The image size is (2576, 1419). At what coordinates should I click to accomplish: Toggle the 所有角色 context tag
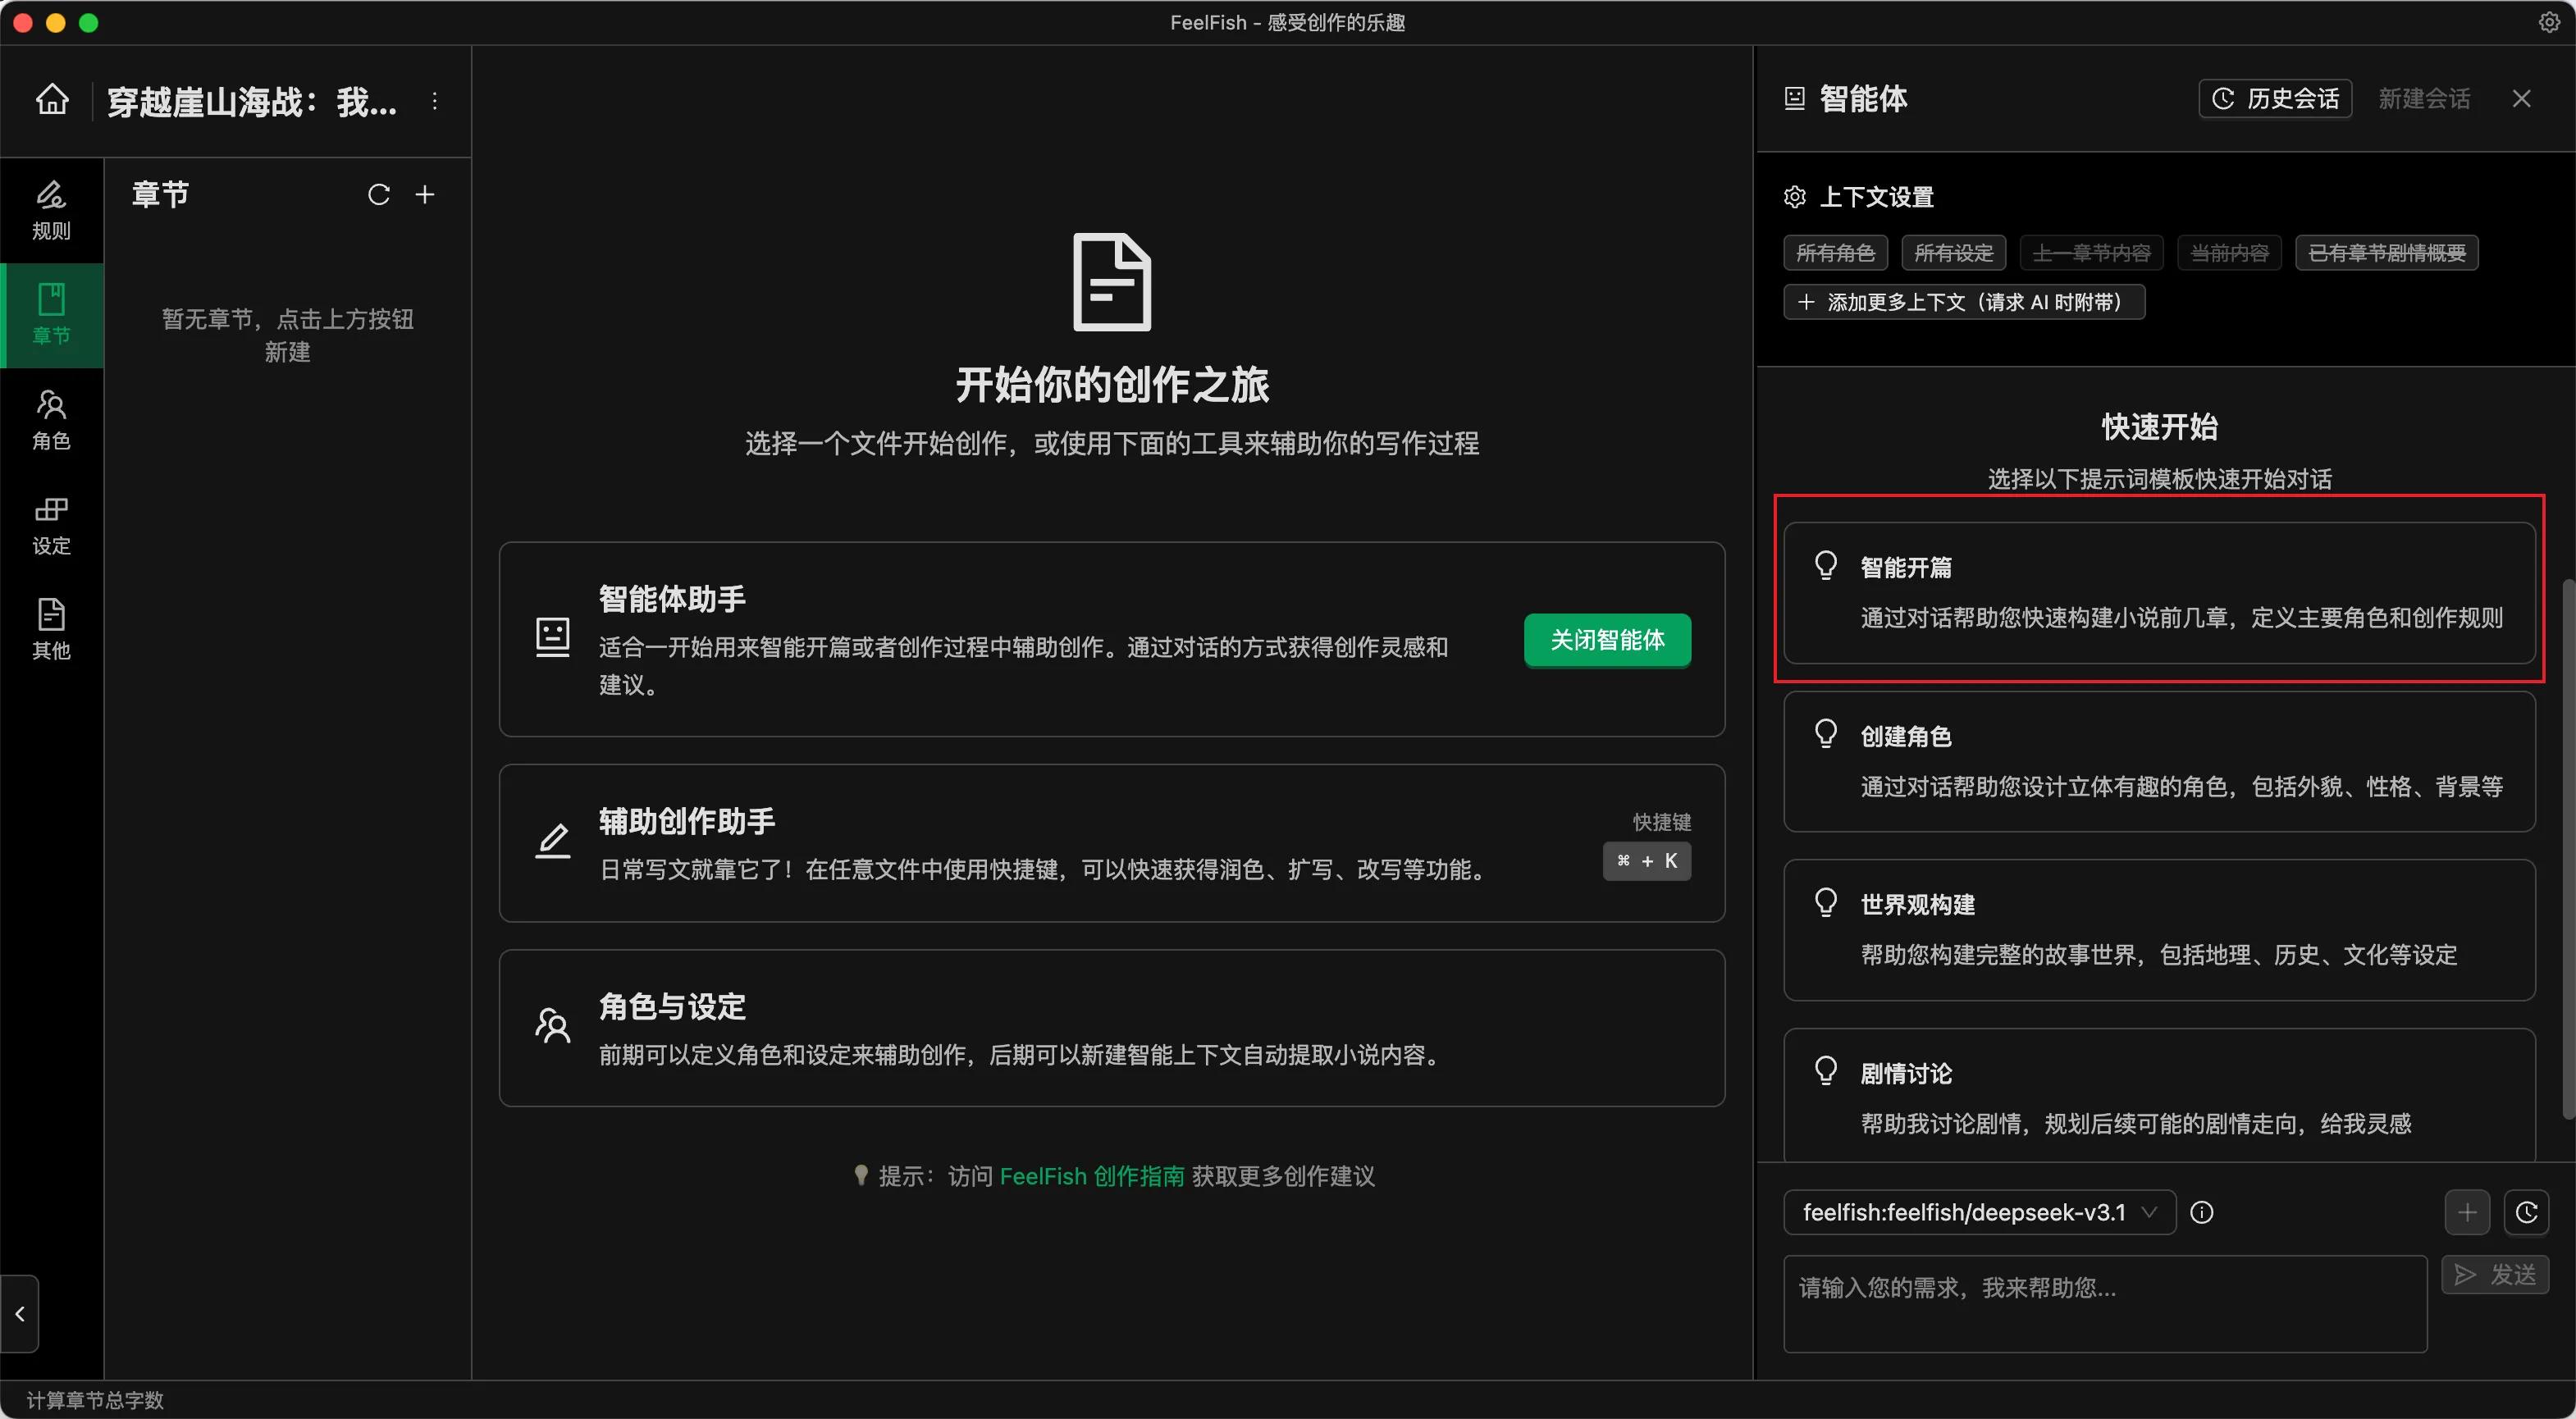click(1834, 253)
